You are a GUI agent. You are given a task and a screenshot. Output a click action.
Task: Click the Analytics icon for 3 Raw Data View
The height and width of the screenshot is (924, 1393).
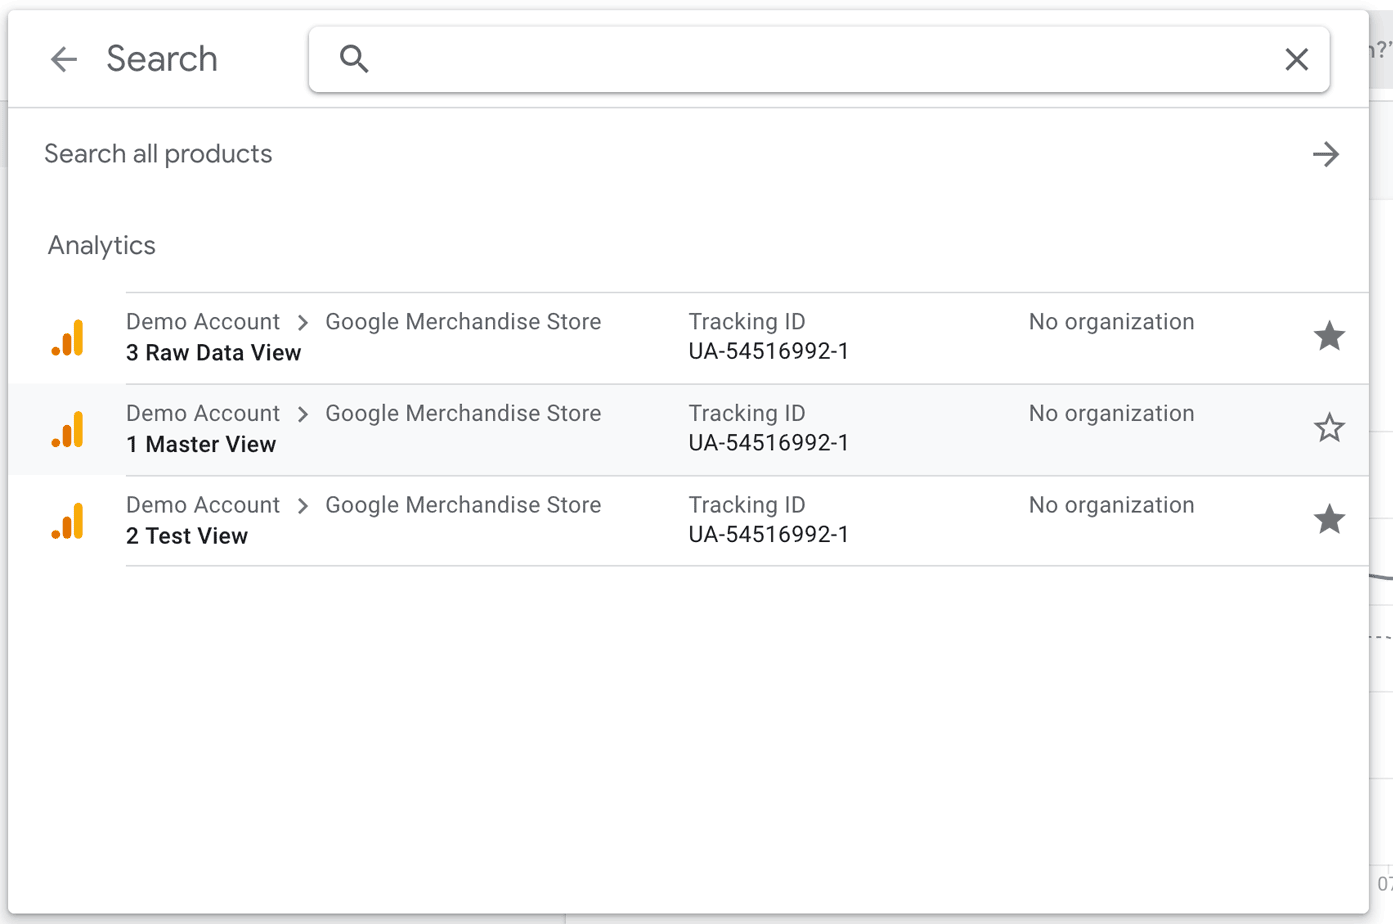68,338
